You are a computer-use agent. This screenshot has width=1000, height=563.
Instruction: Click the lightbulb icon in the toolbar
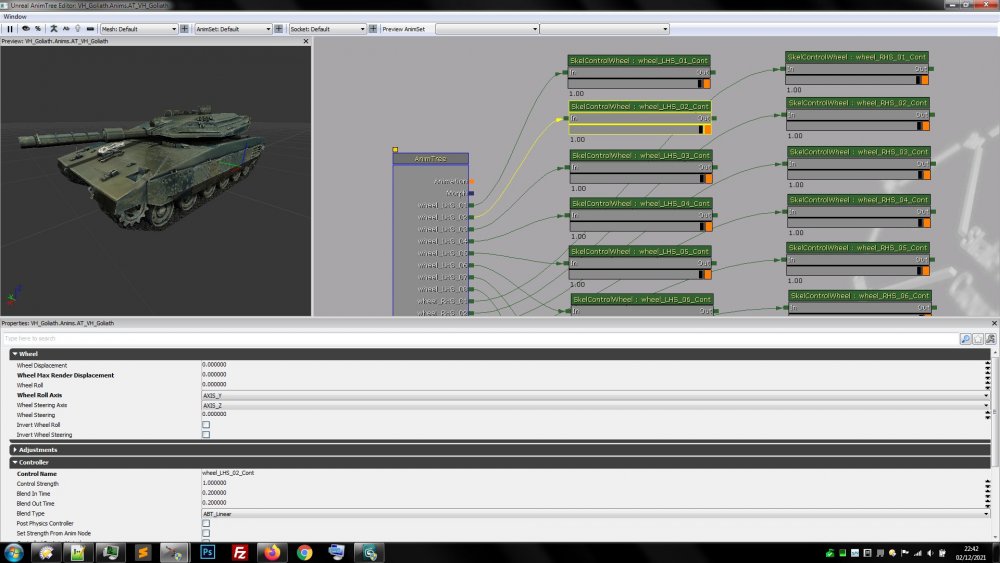click(77, 29)
